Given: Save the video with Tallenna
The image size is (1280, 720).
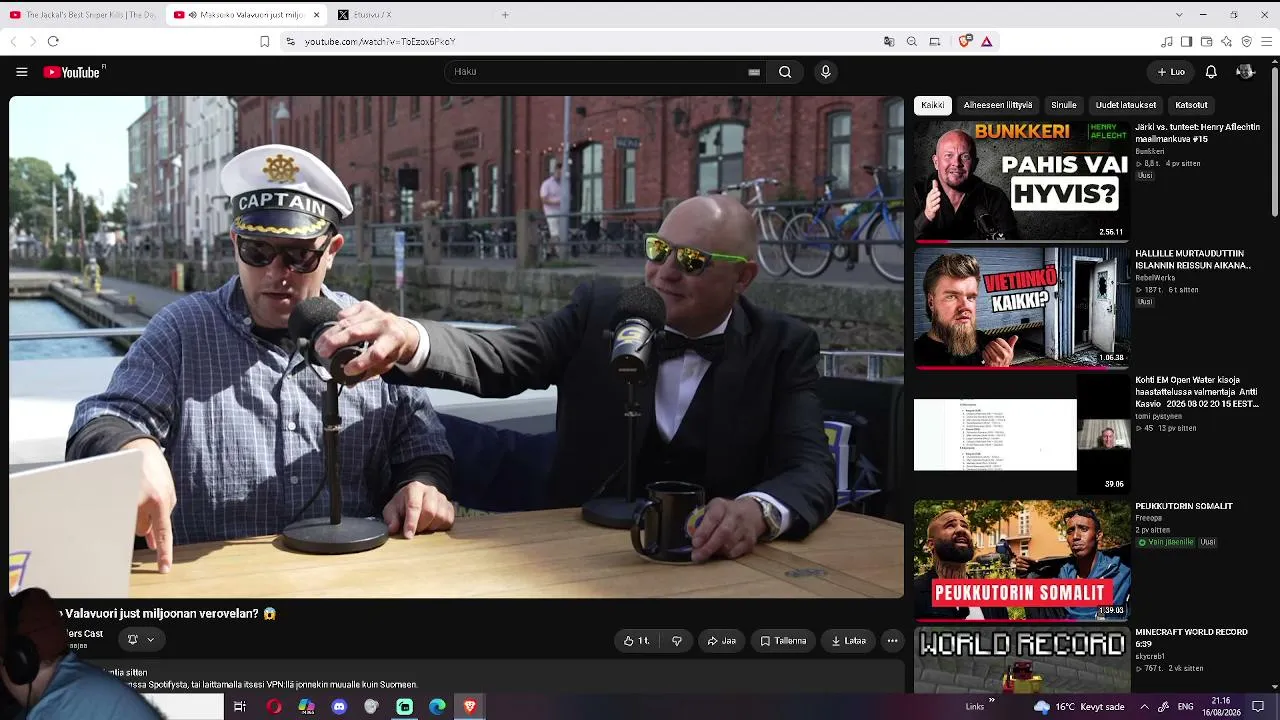Looking at the screenshot, I should (x=783, y=641).
